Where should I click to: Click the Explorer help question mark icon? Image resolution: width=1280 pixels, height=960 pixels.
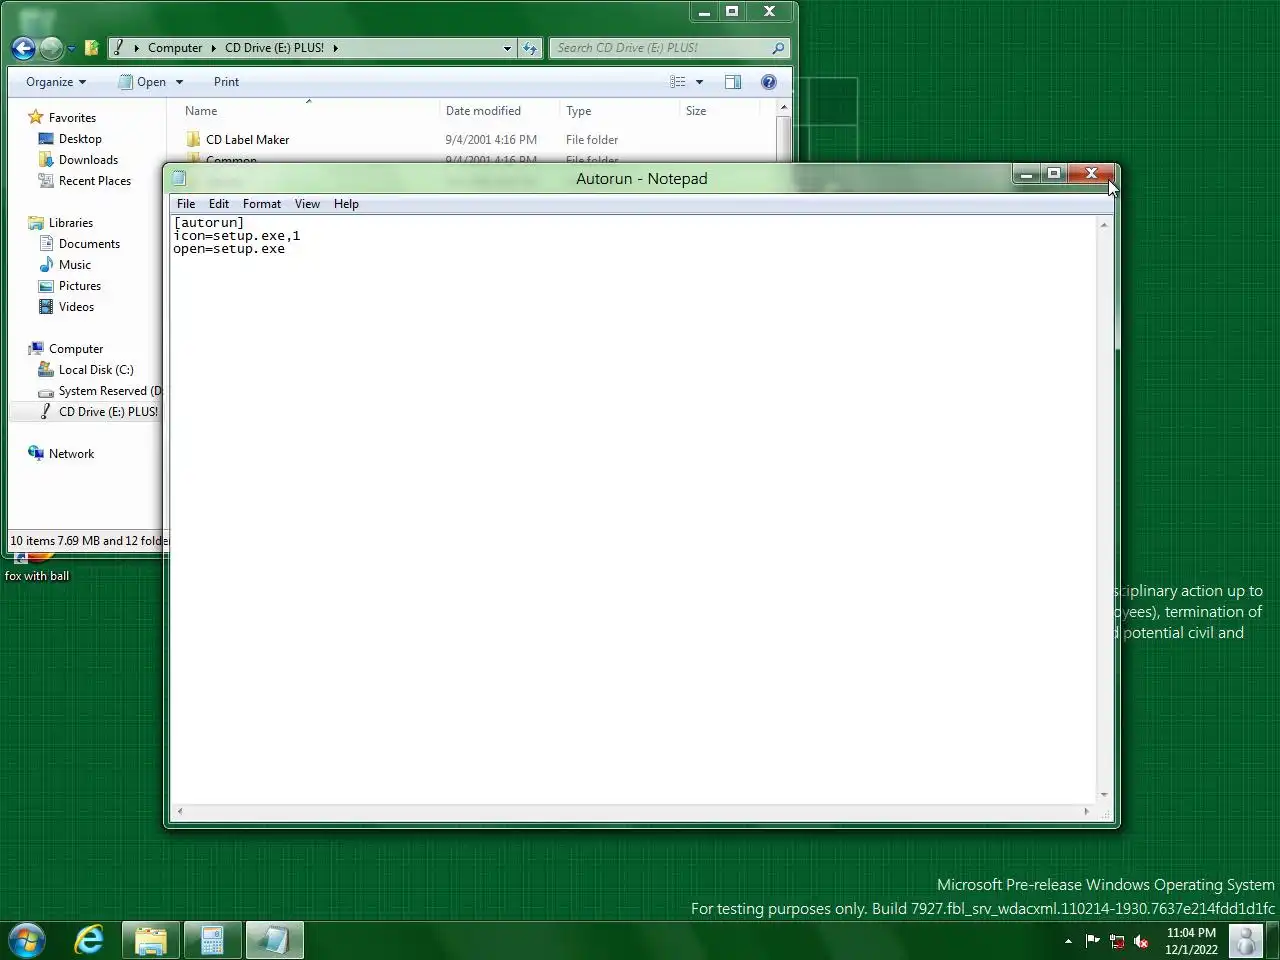point(769,82)
